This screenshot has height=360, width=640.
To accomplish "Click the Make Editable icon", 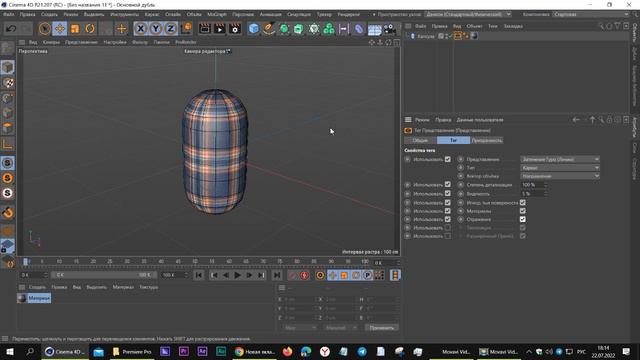I will pyautogui.click(x=7, y=48).
